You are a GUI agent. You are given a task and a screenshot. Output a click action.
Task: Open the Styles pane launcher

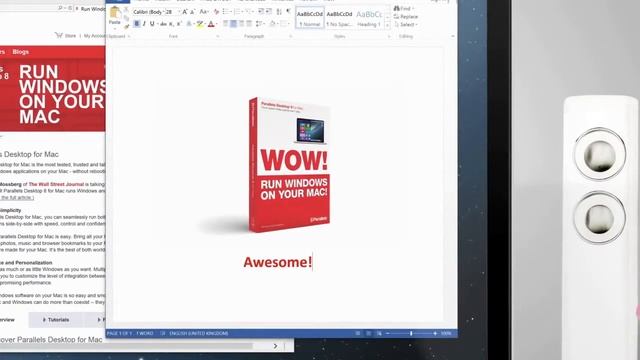pos(389,36)
